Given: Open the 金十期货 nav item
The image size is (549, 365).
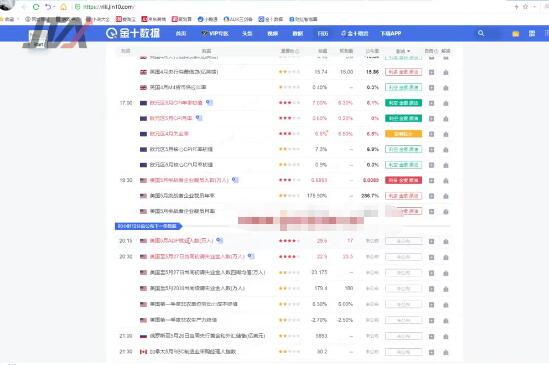Looking at the screenshot, I should tap(355, 34).
